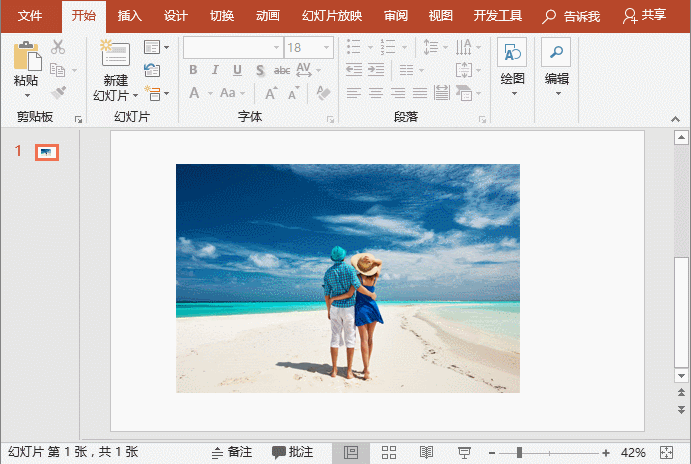Click the Paste clipboard icon
This screenshot has height=464, width=691.
[26, 56]
